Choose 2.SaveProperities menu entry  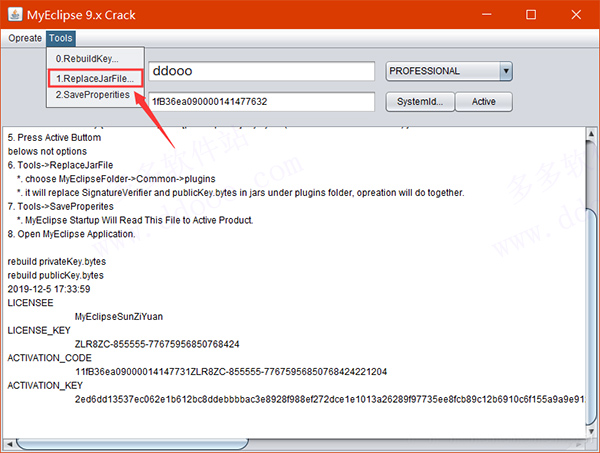(x=93, y=95)
